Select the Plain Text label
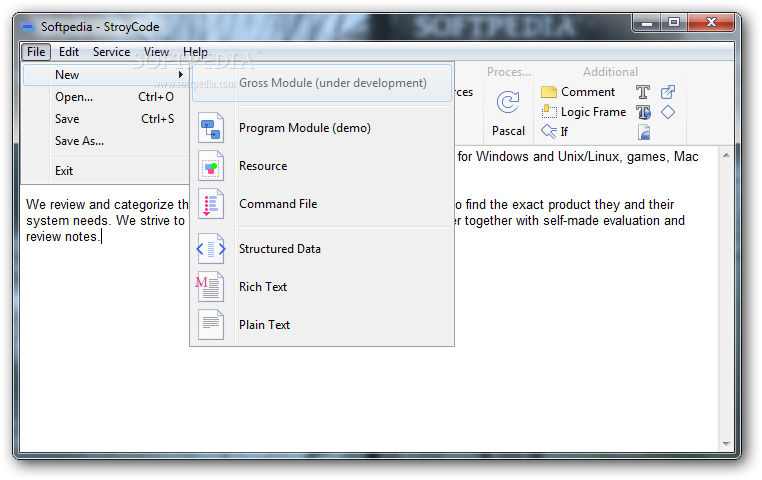Image resolution: width=762 pixels, height=480 pixels. coord(264,325)
